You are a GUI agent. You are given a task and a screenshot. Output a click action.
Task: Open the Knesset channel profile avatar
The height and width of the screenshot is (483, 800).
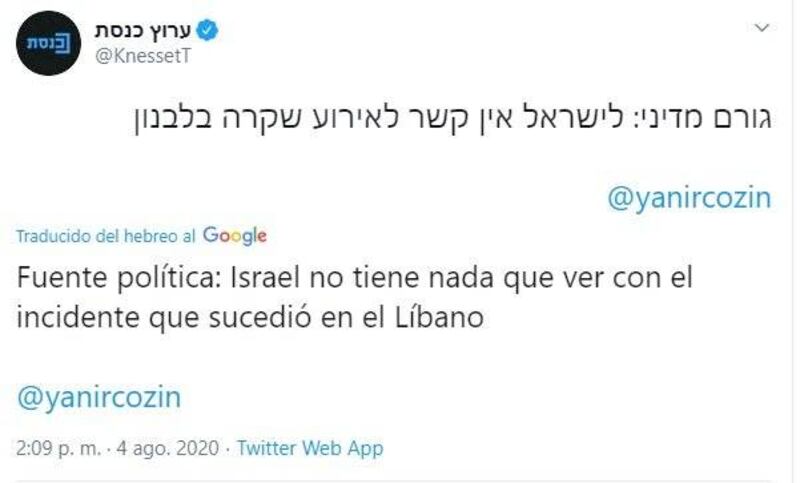[x=48, y=44]
